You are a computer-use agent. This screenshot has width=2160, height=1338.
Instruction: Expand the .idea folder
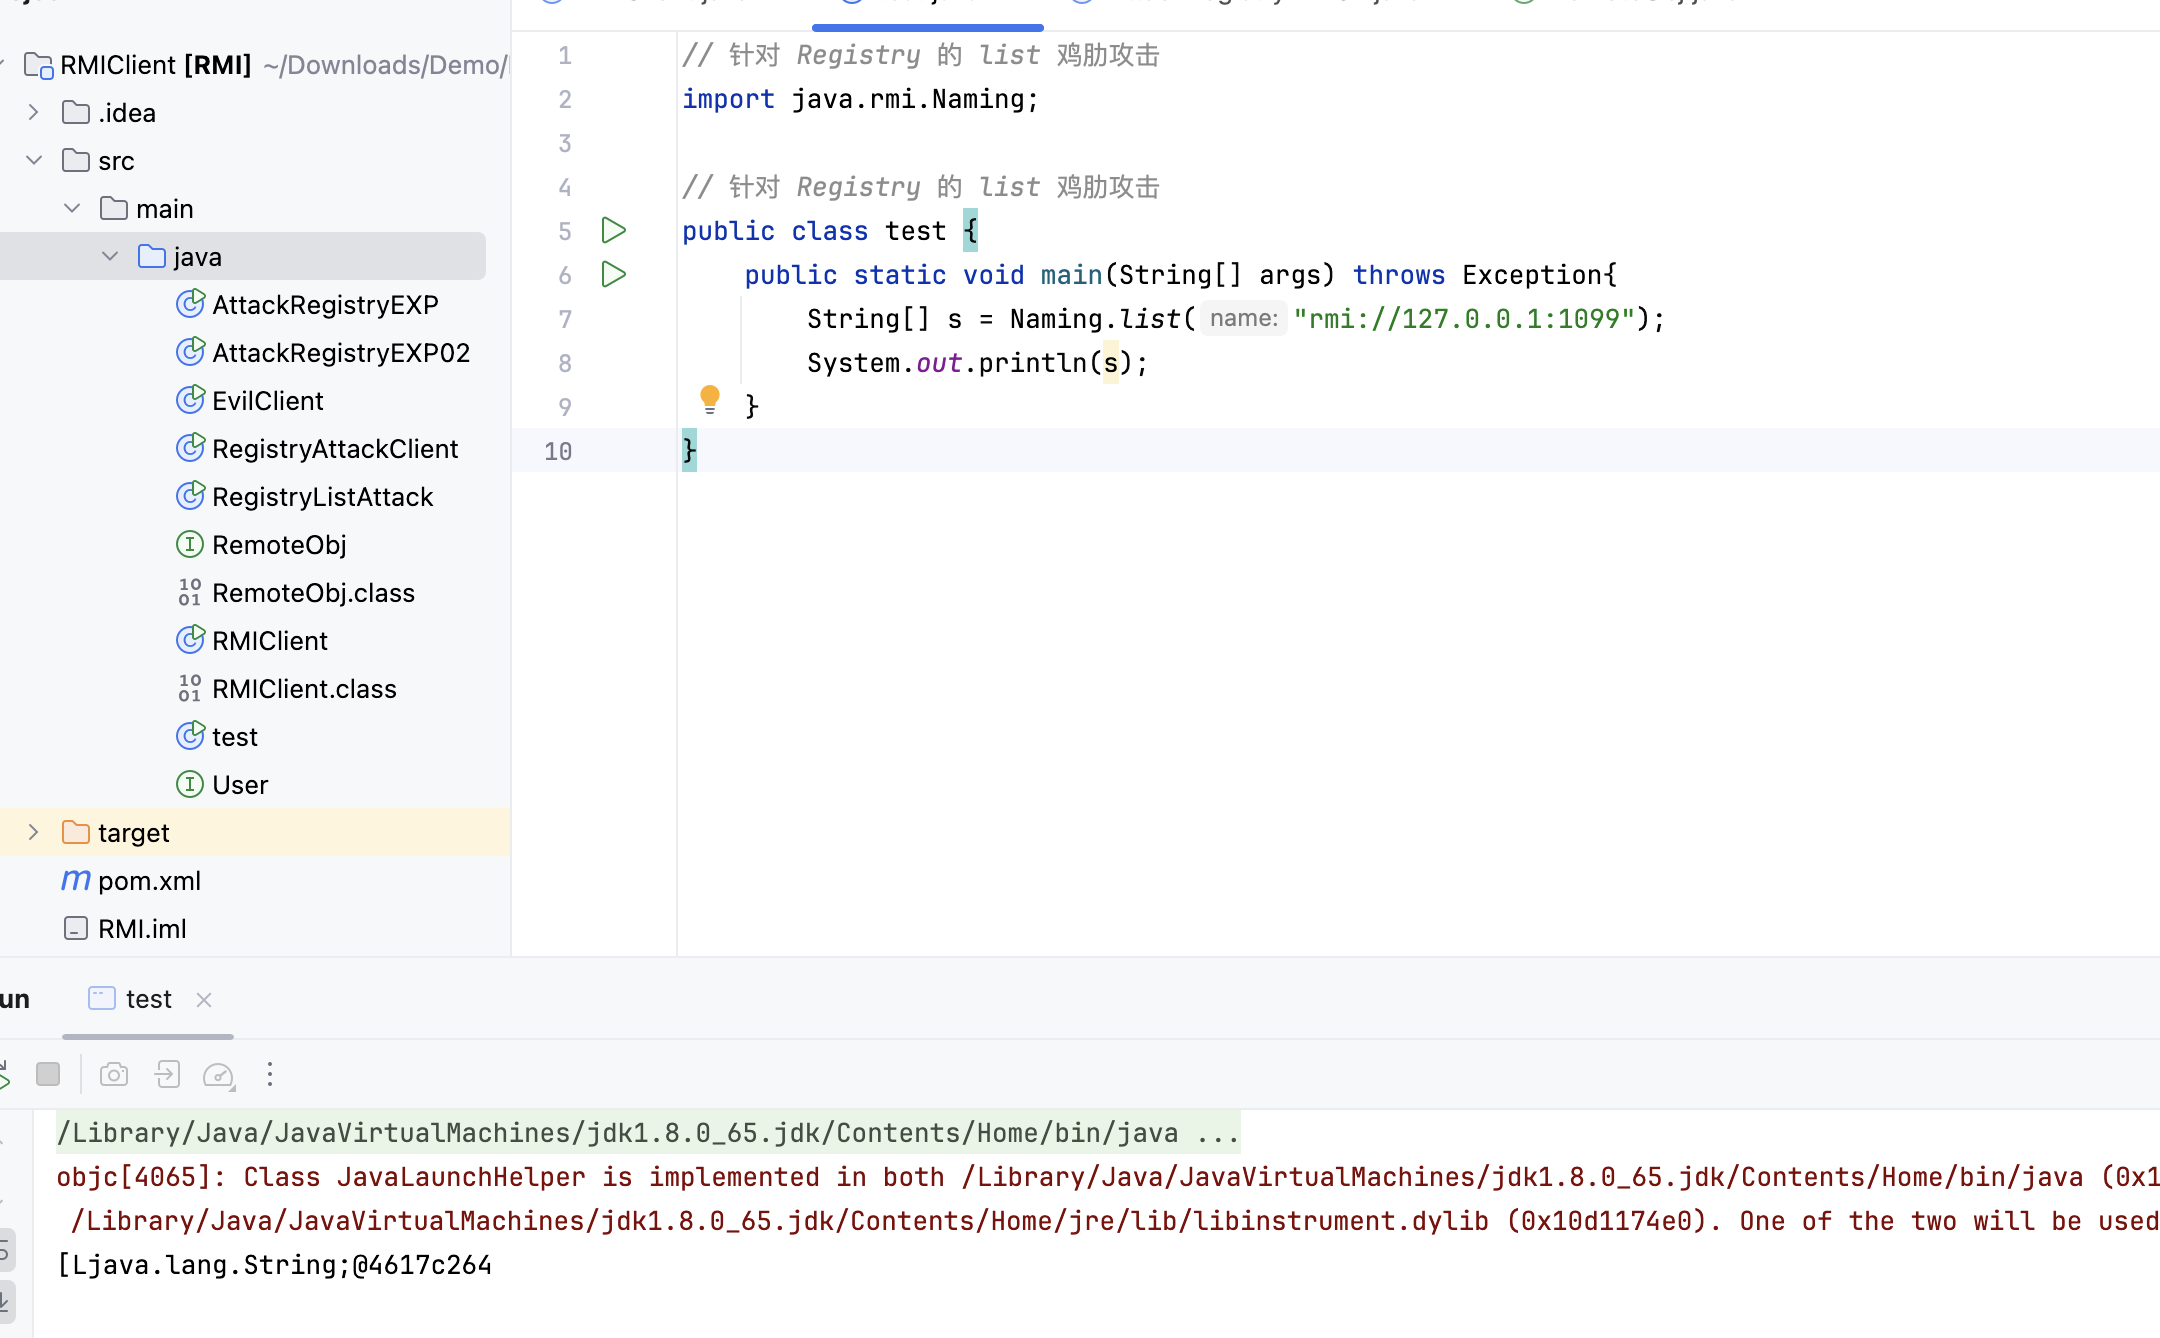pyautogui.click(x=33, y=113)
